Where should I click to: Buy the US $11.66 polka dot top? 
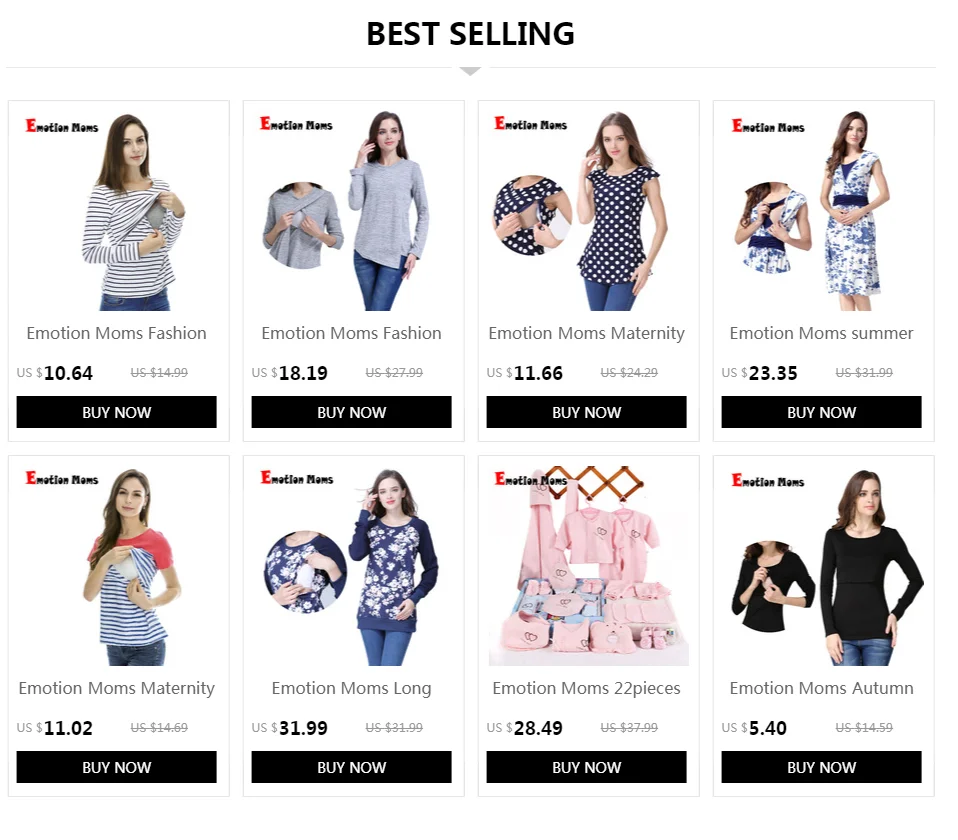click(587, 412)
